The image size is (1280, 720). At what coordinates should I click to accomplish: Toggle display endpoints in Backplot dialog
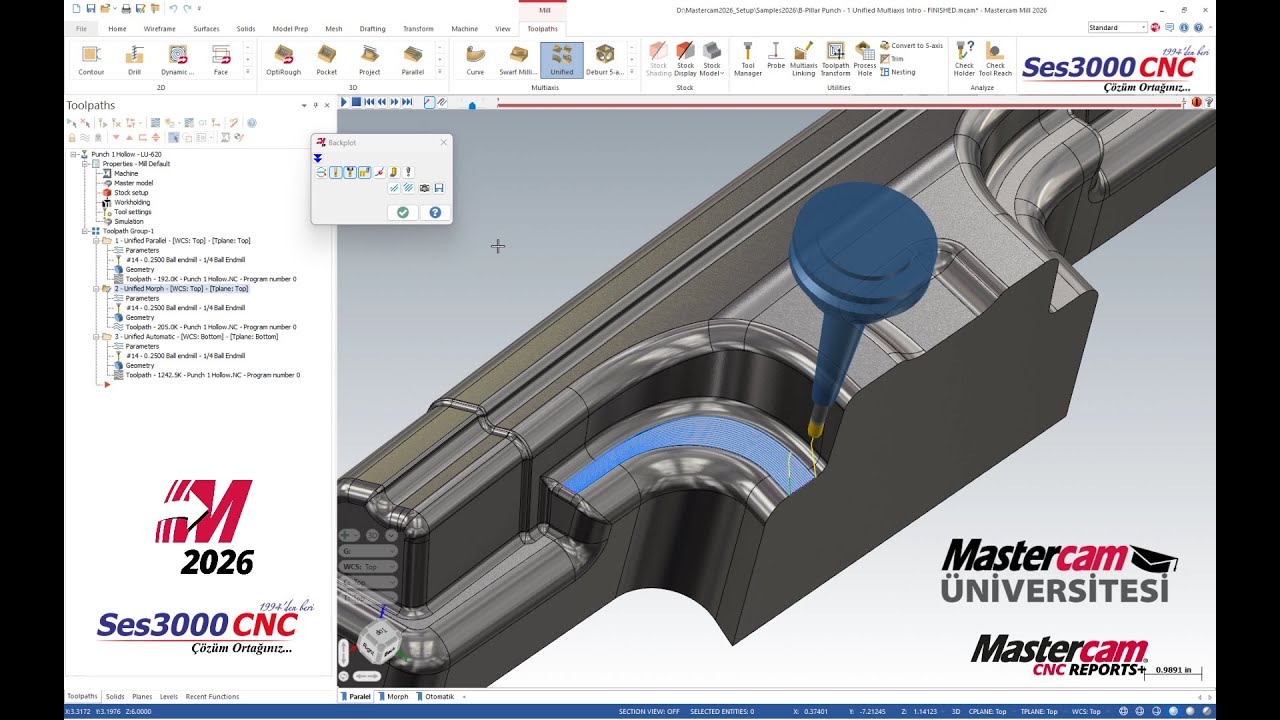click(x=380, y=172)
